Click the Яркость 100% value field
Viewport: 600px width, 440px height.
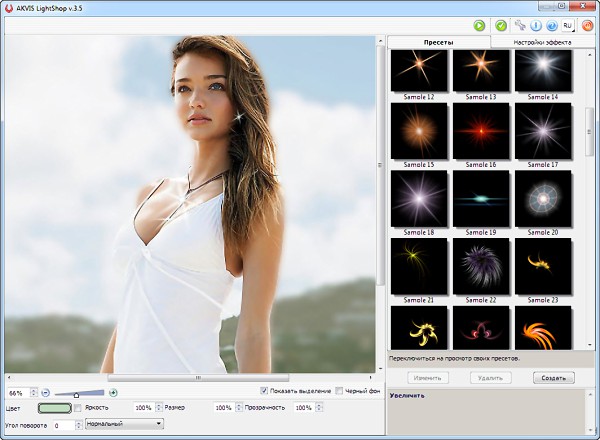(x=144, y=408)
